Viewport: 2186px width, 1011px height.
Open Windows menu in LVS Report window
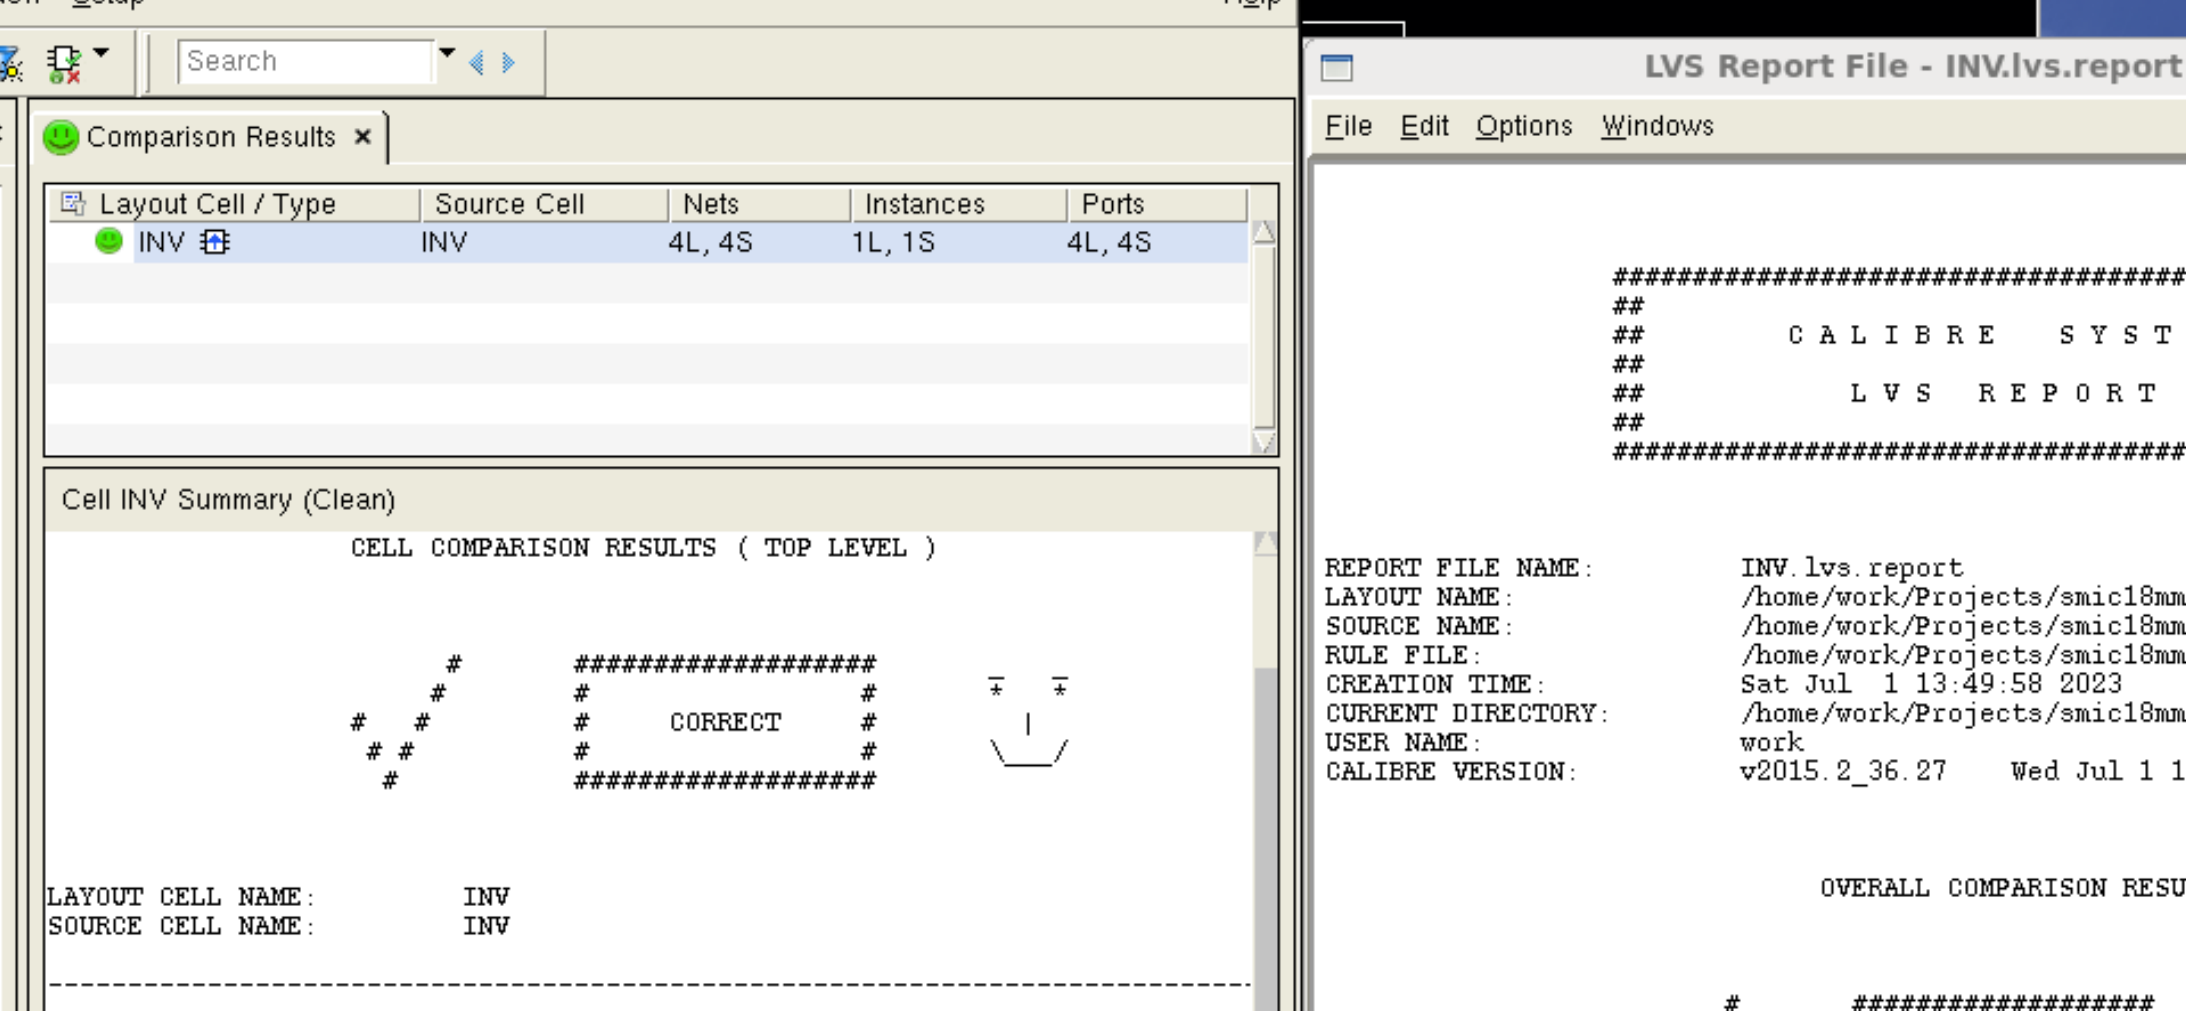click(1657, 126)
